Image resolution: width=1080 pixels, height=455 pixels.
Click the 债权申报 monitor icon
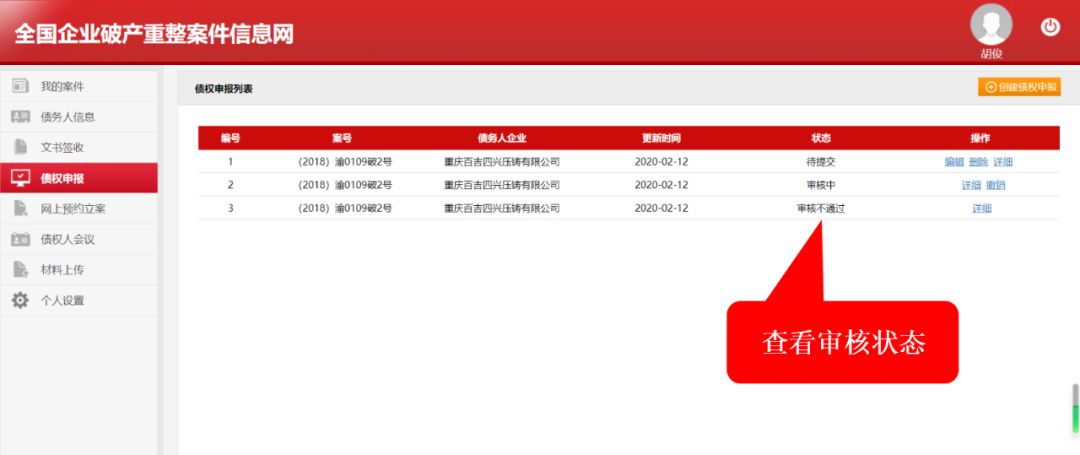pyautogui.click(x=21, y=178)
